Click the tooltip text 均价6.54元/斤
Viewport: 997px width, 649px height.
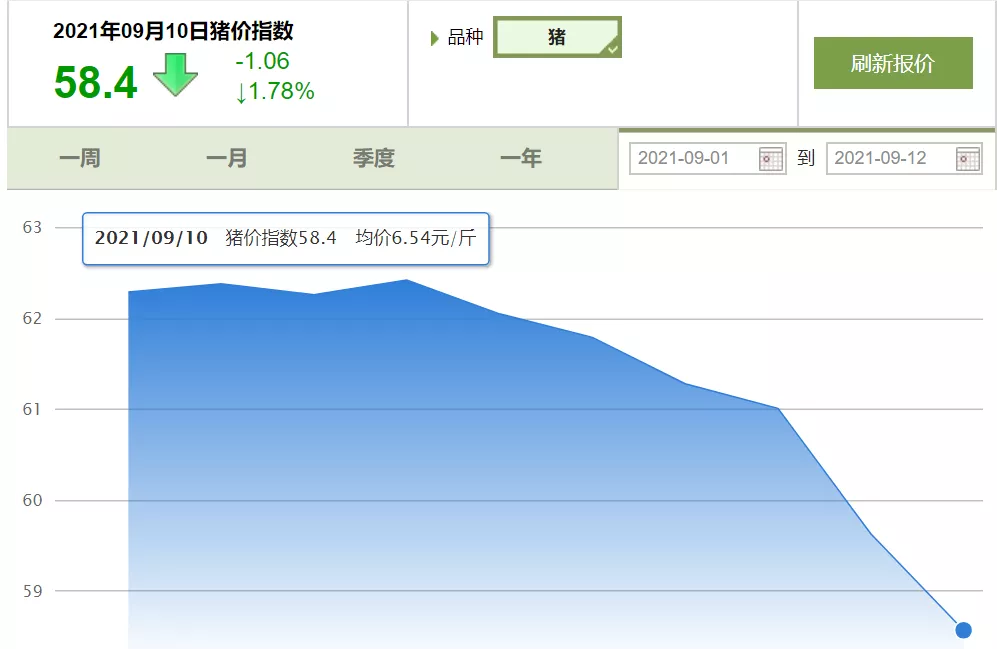(416, 238)
